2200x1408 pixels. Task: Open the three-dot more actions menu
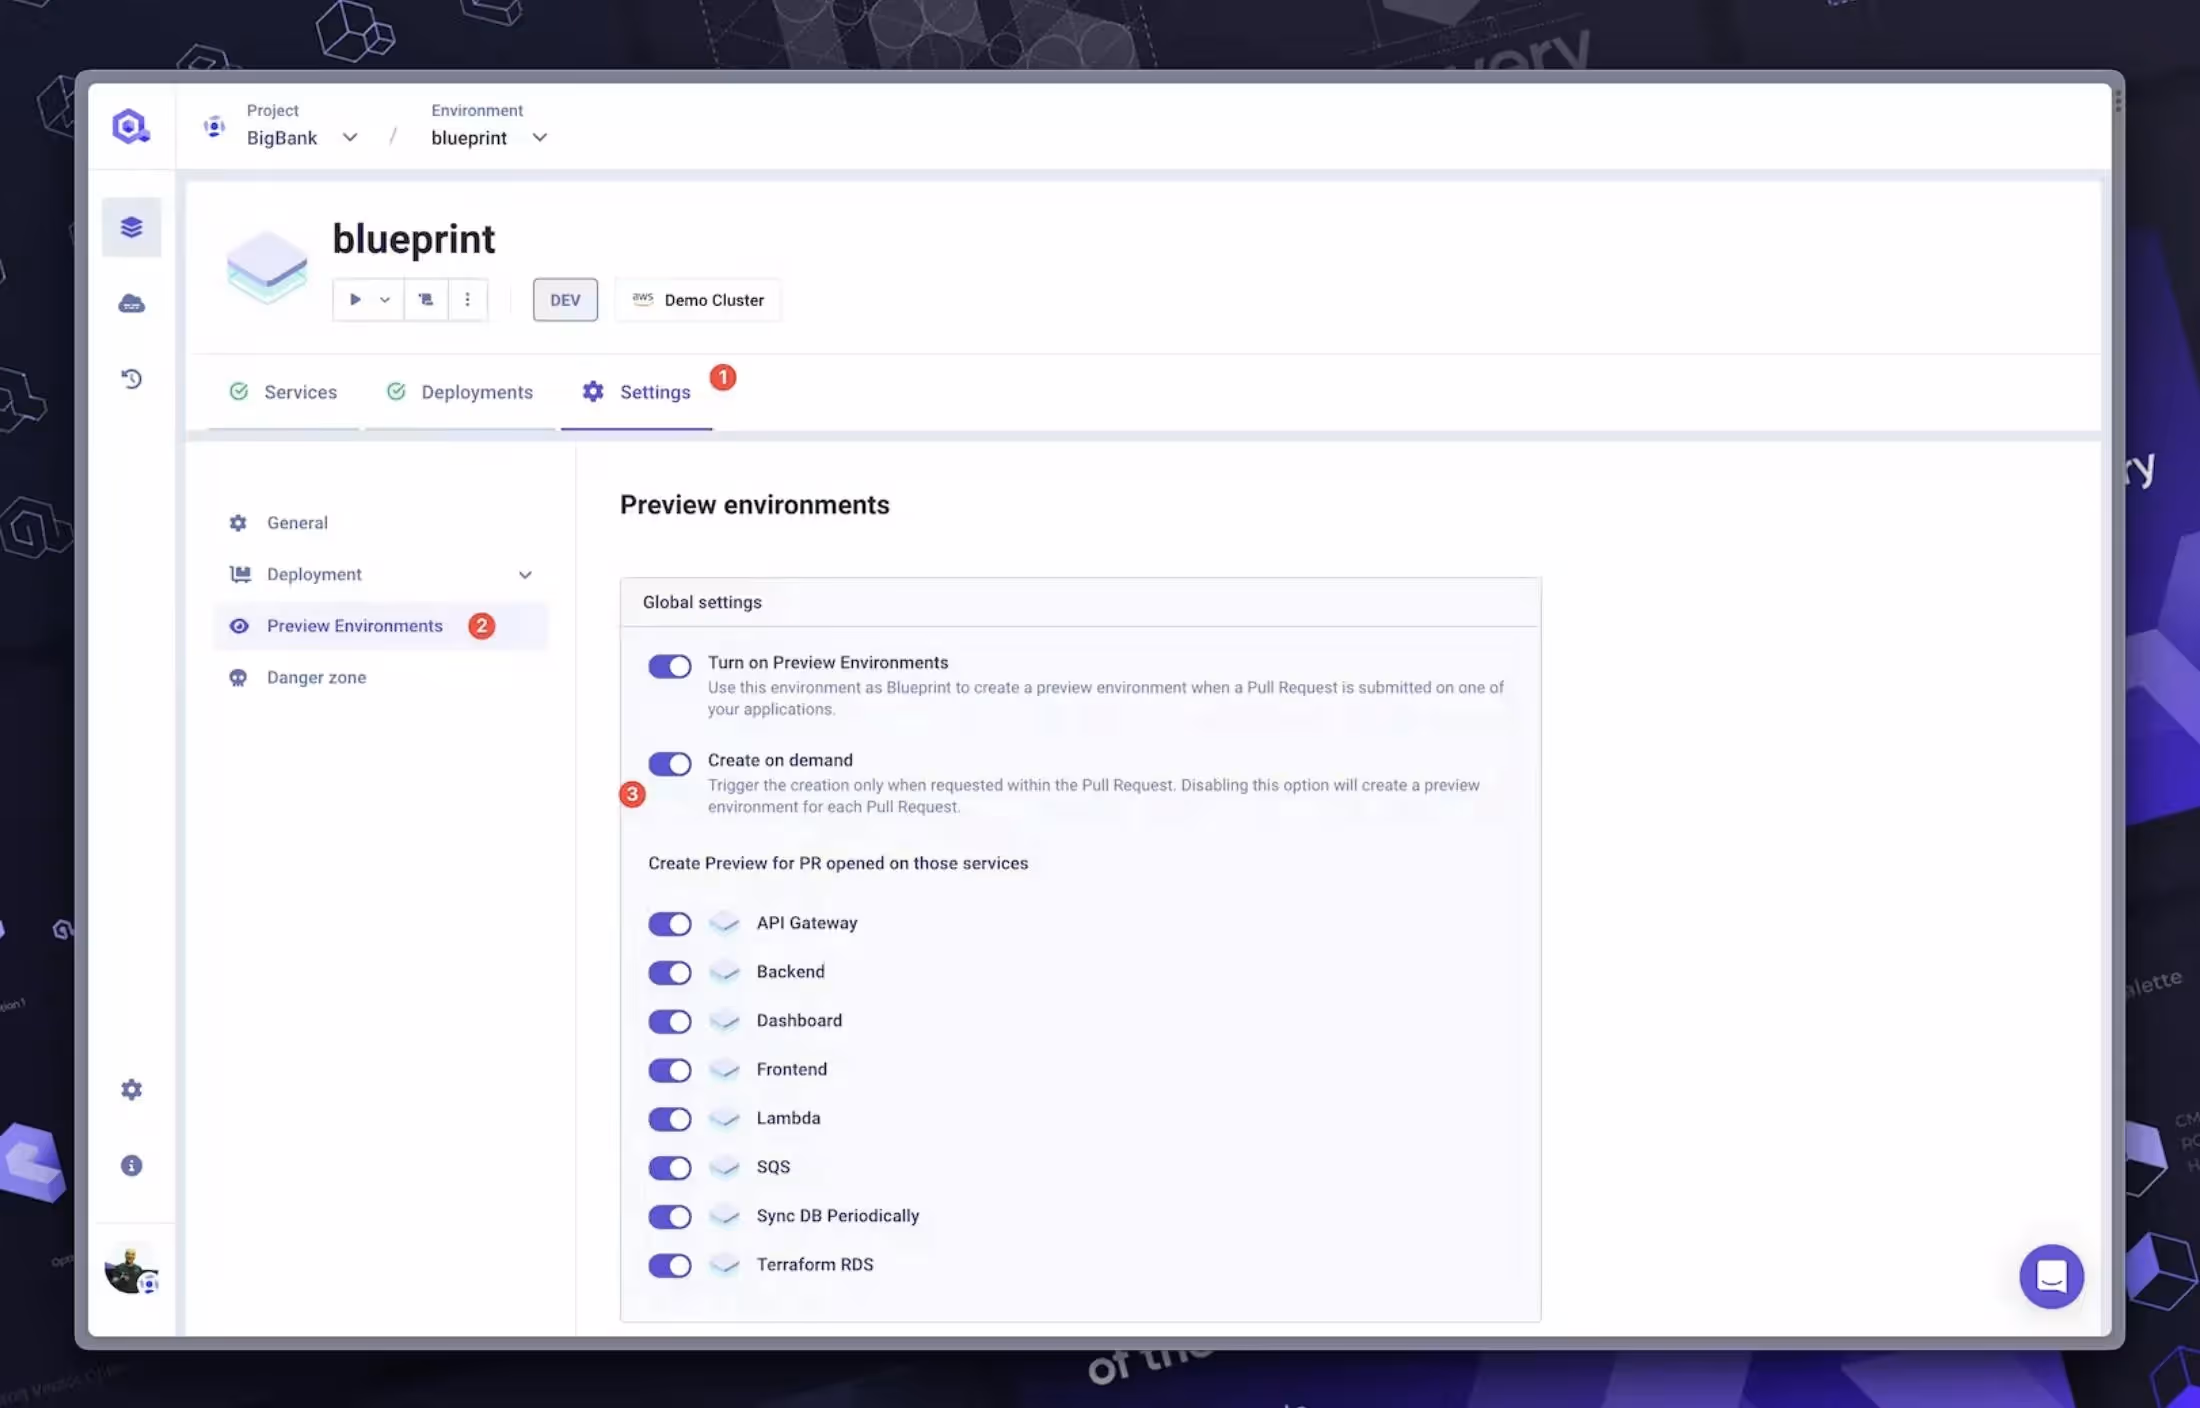(467, 299)
